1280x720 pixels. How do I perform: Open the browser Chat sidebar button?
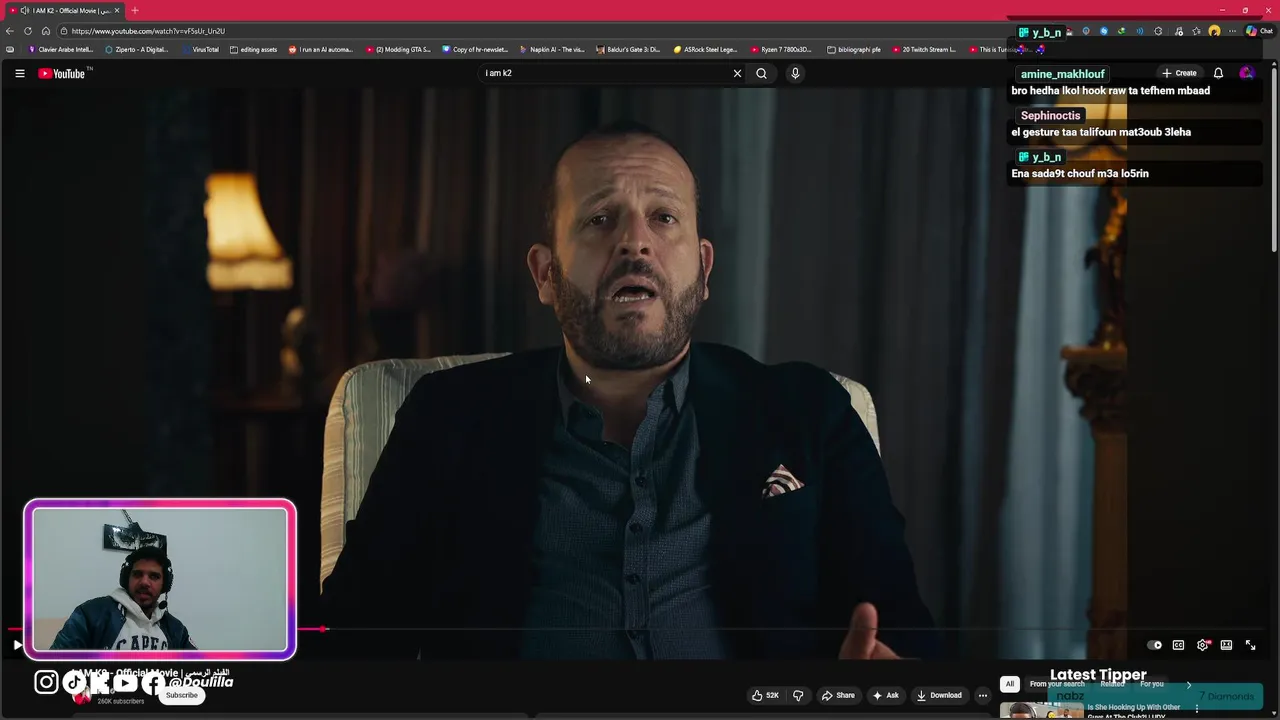[x=1259, y=31]
